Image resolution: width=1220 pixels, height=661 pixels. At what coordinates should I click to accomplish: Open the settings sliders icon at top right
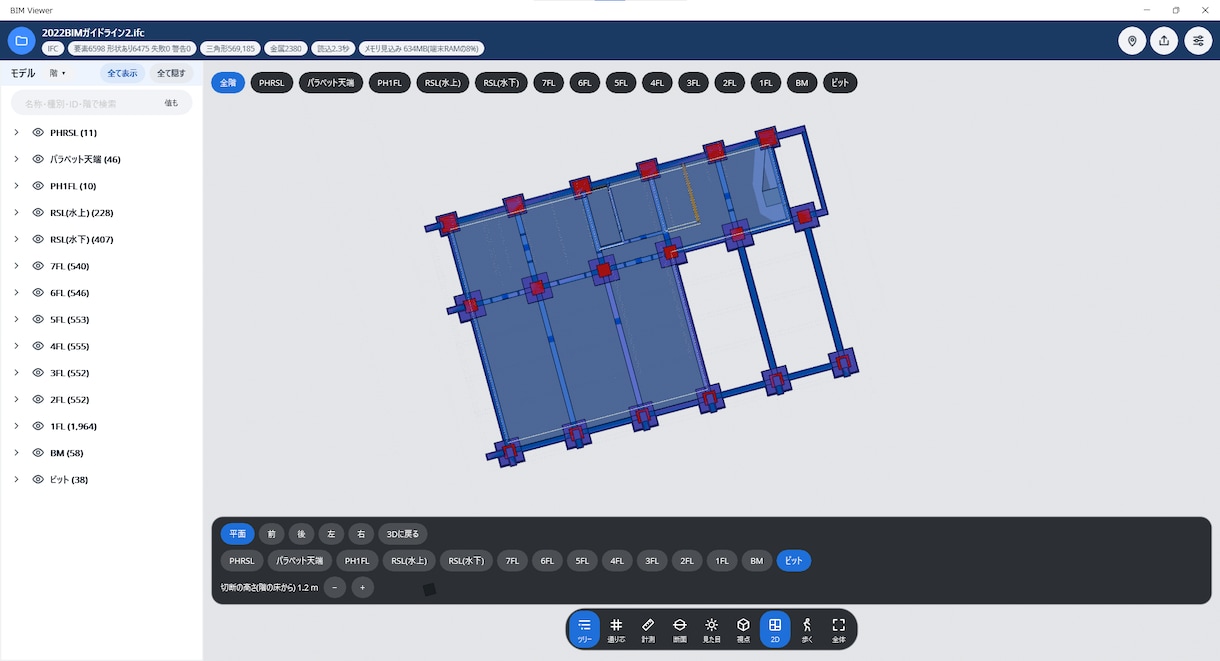[1198, 41]
